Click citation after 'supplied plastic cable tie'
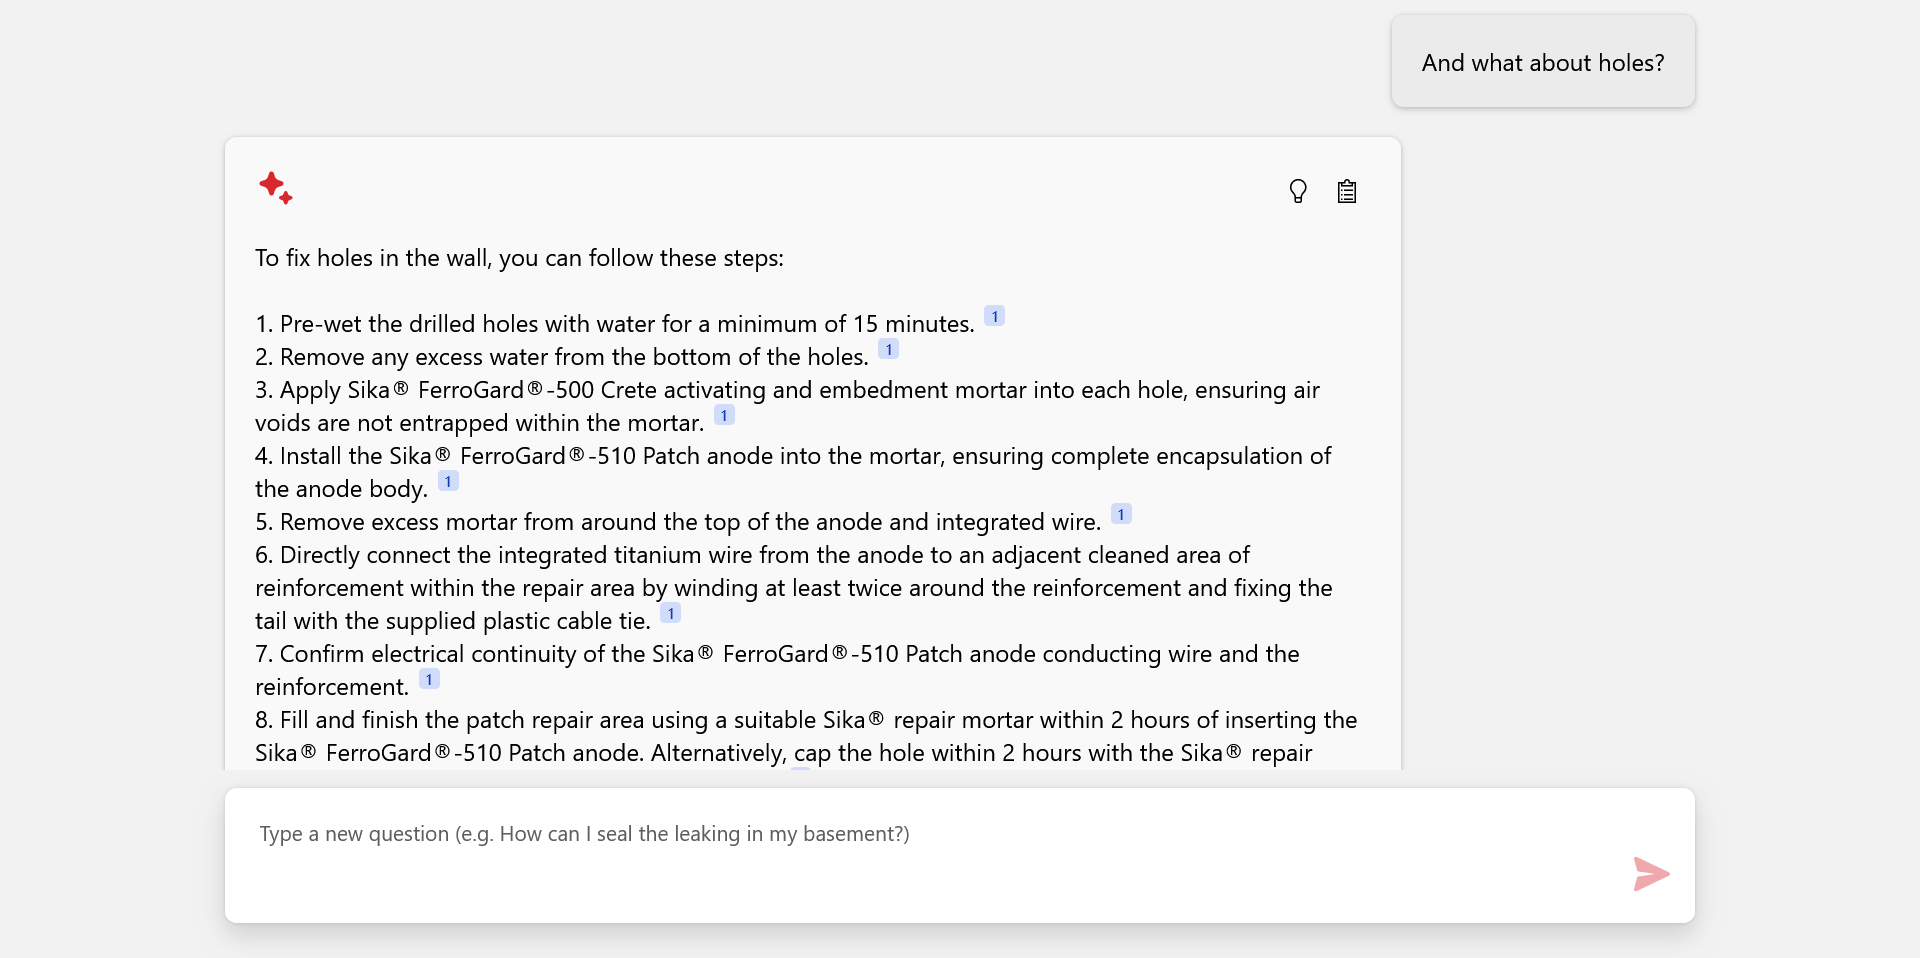This screenshot has height=958, width=1920. point(670,613)
